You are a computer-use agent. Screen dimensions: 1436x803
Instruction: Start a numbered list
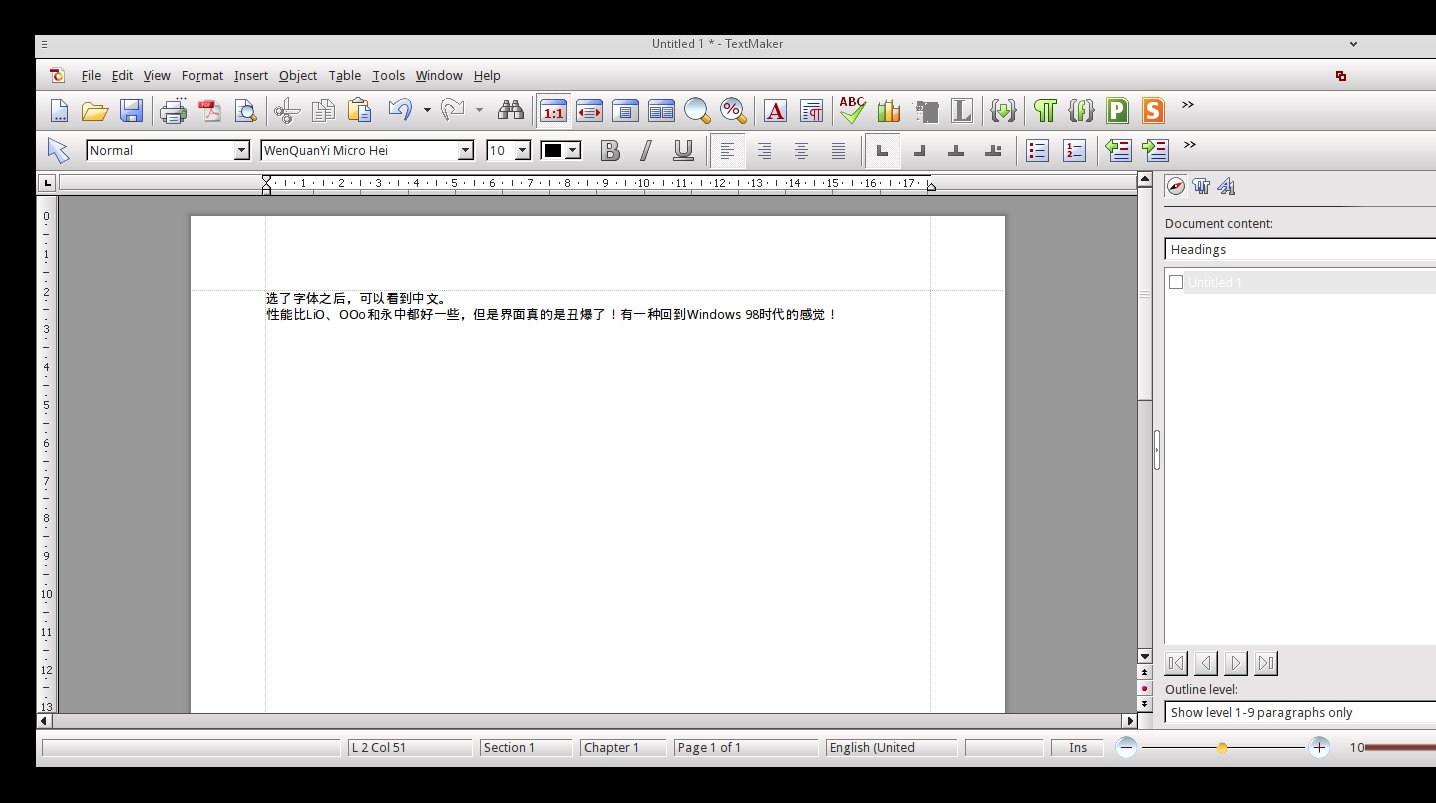pyautogui.click(x=1074, y=150)
